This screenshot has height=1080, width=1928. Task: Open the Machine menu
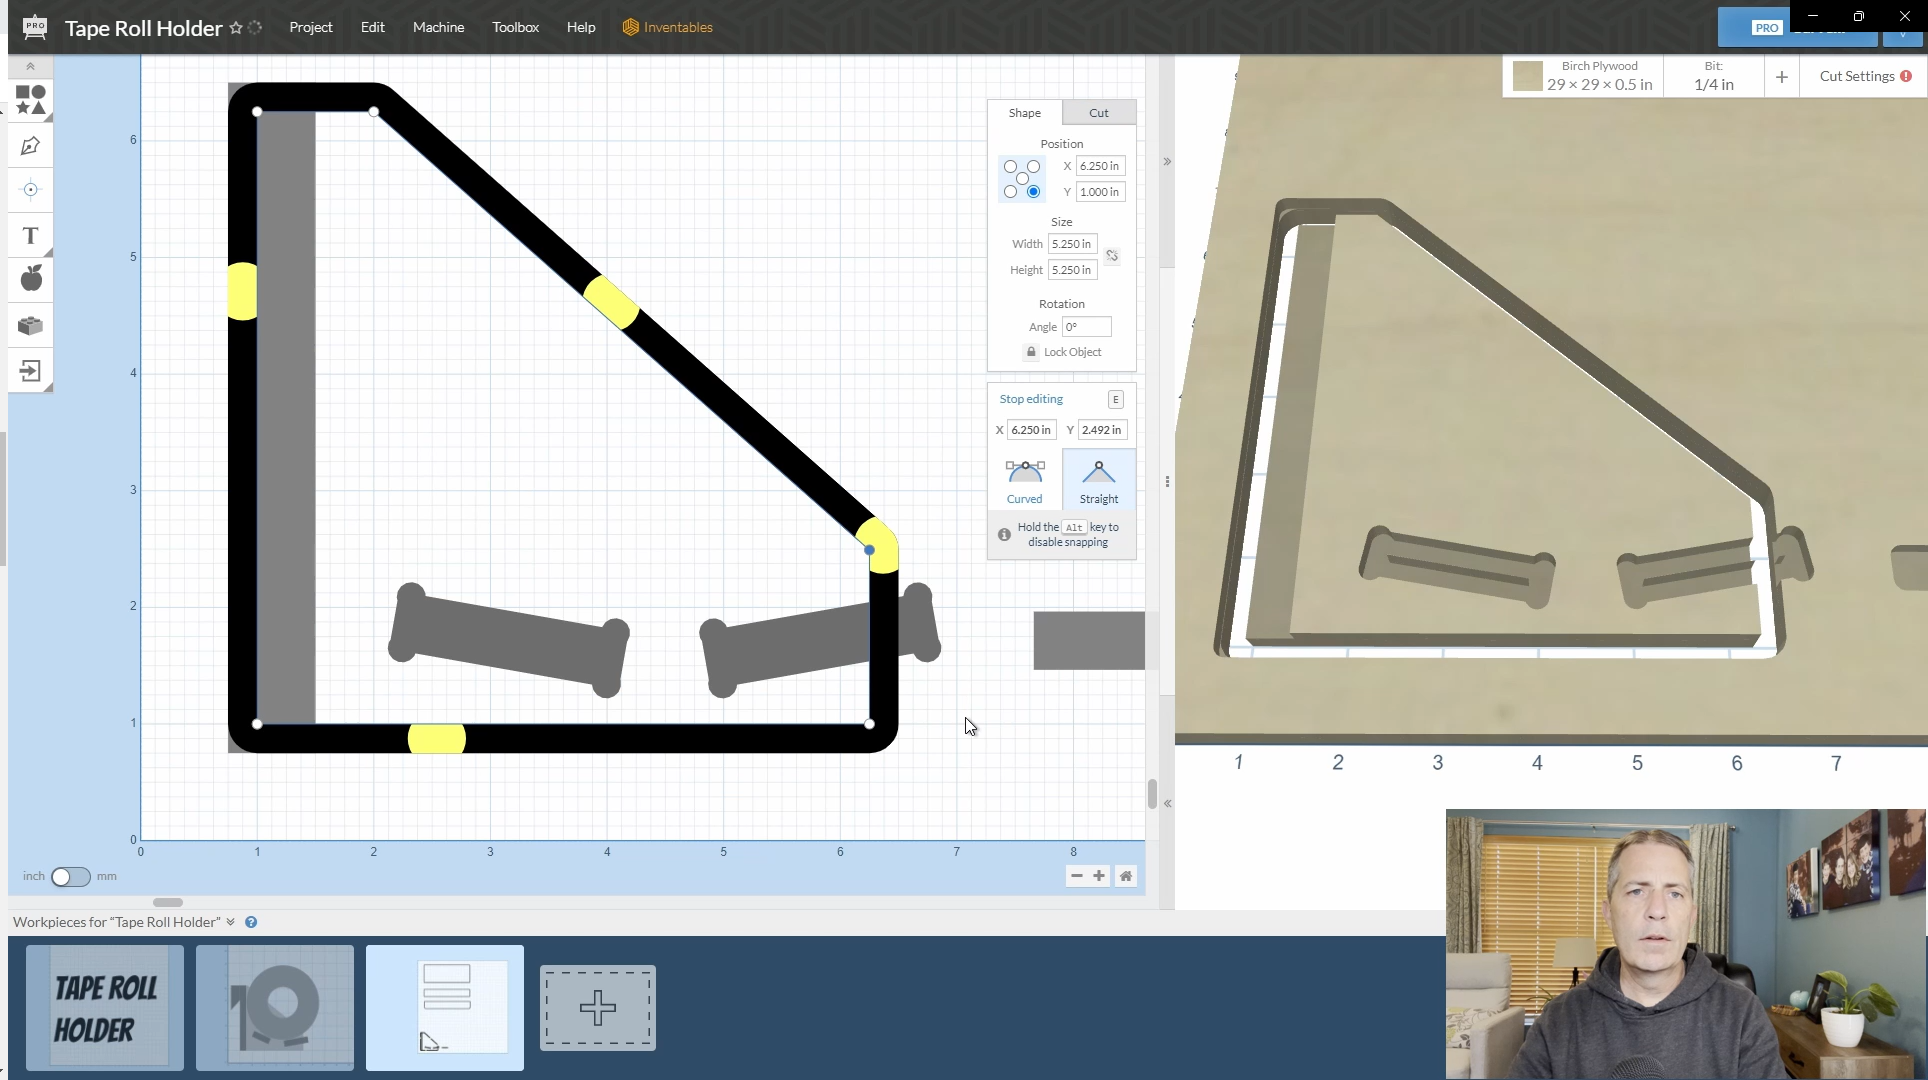pyautogui.click(x=438, y=27)
